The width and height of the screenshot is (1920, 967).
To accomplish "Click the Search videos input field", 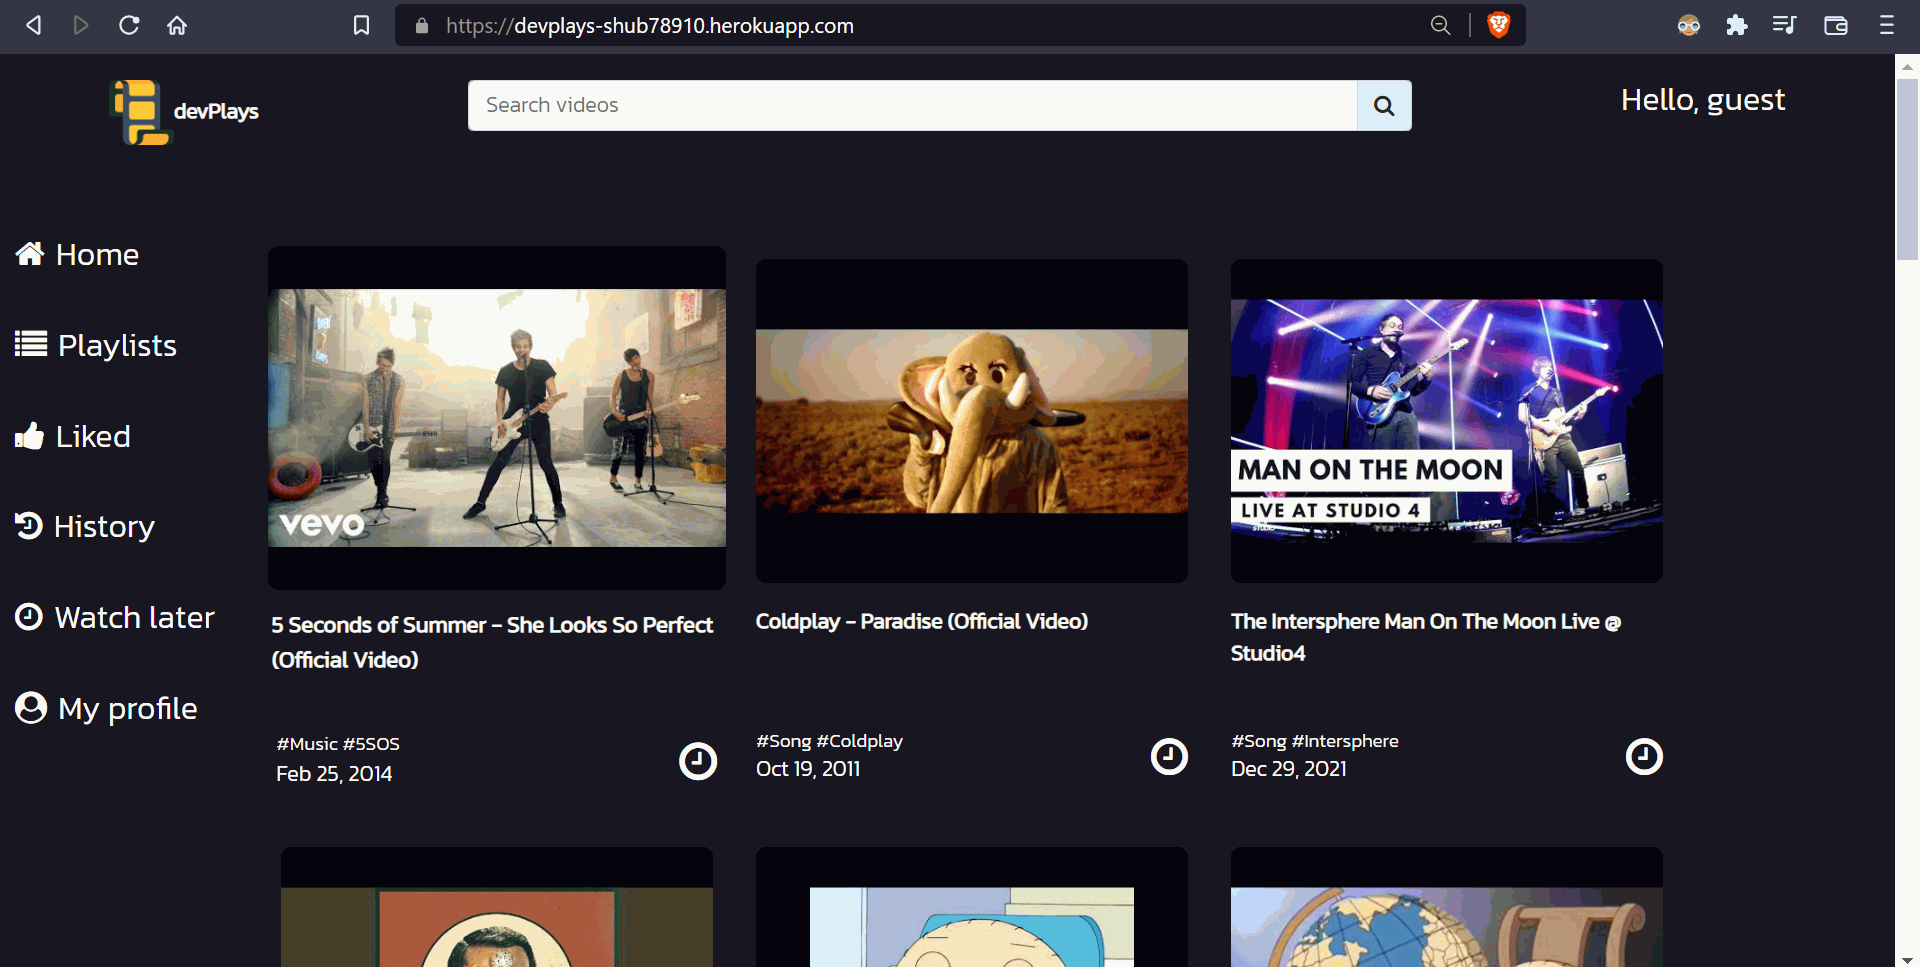I will click(x=911, y=106).
